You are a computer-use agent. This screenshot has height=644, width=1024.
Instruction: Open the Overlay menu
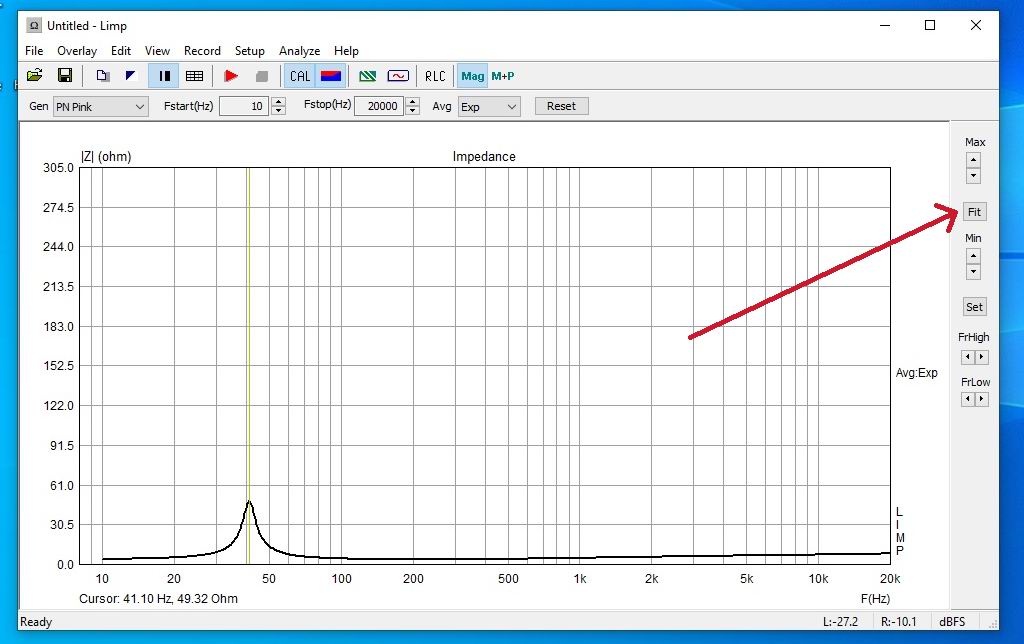76,51
